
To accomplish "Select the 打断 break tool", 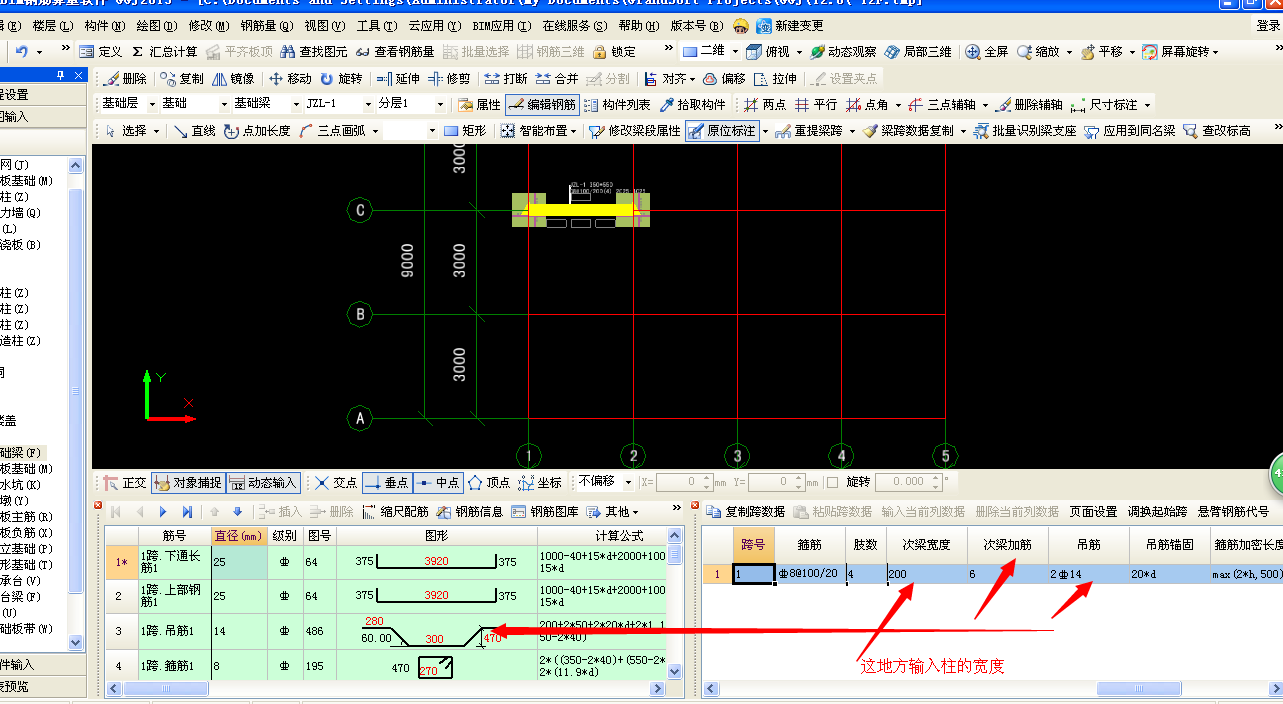I will 505,78.
